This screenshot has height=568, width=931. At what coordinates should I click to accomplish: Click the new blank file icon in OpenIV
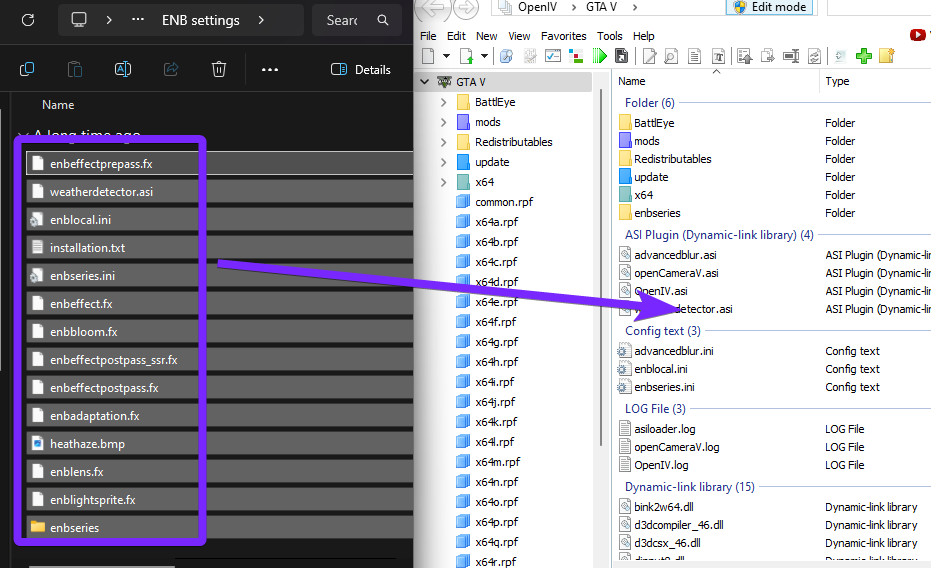click(x=428, y=56)
